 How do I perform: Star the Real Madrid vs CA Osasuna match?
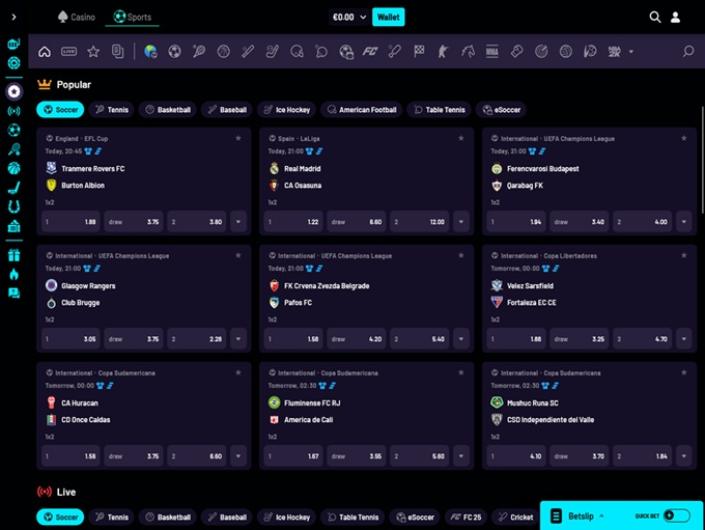(461, 138)
